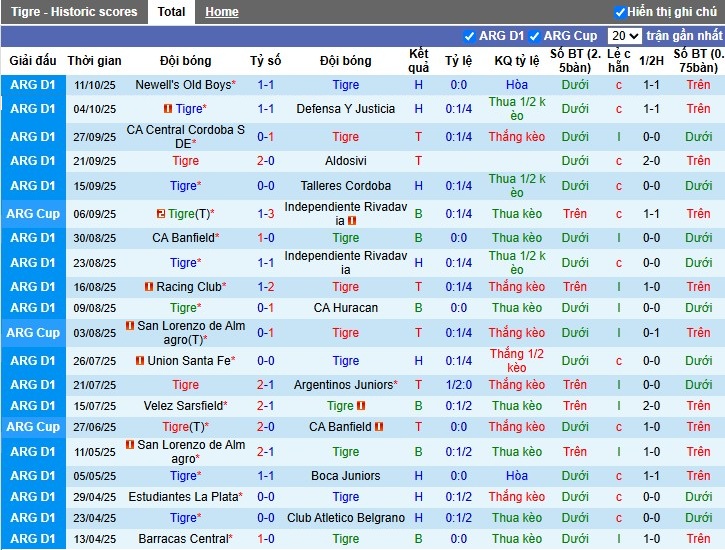Click the ARG Cup league cell for 06/09/25
725x550 pixels.
(34, 214)
